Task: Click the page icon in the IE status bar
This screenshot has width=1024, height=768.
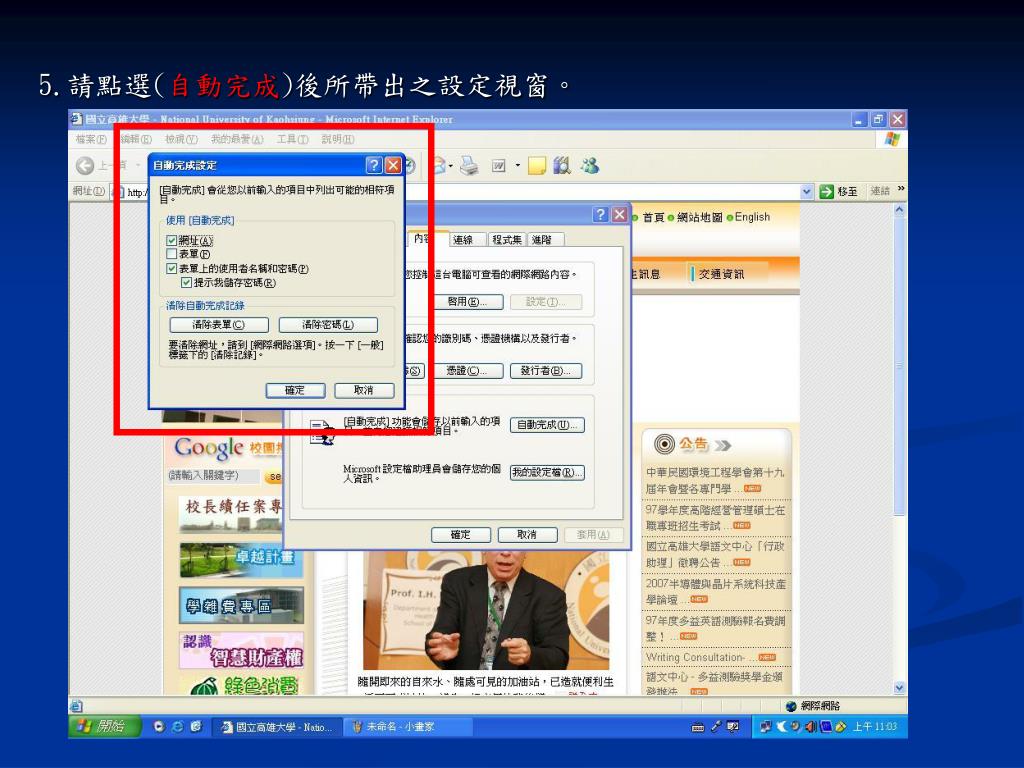Action: (x=76, y=706)
